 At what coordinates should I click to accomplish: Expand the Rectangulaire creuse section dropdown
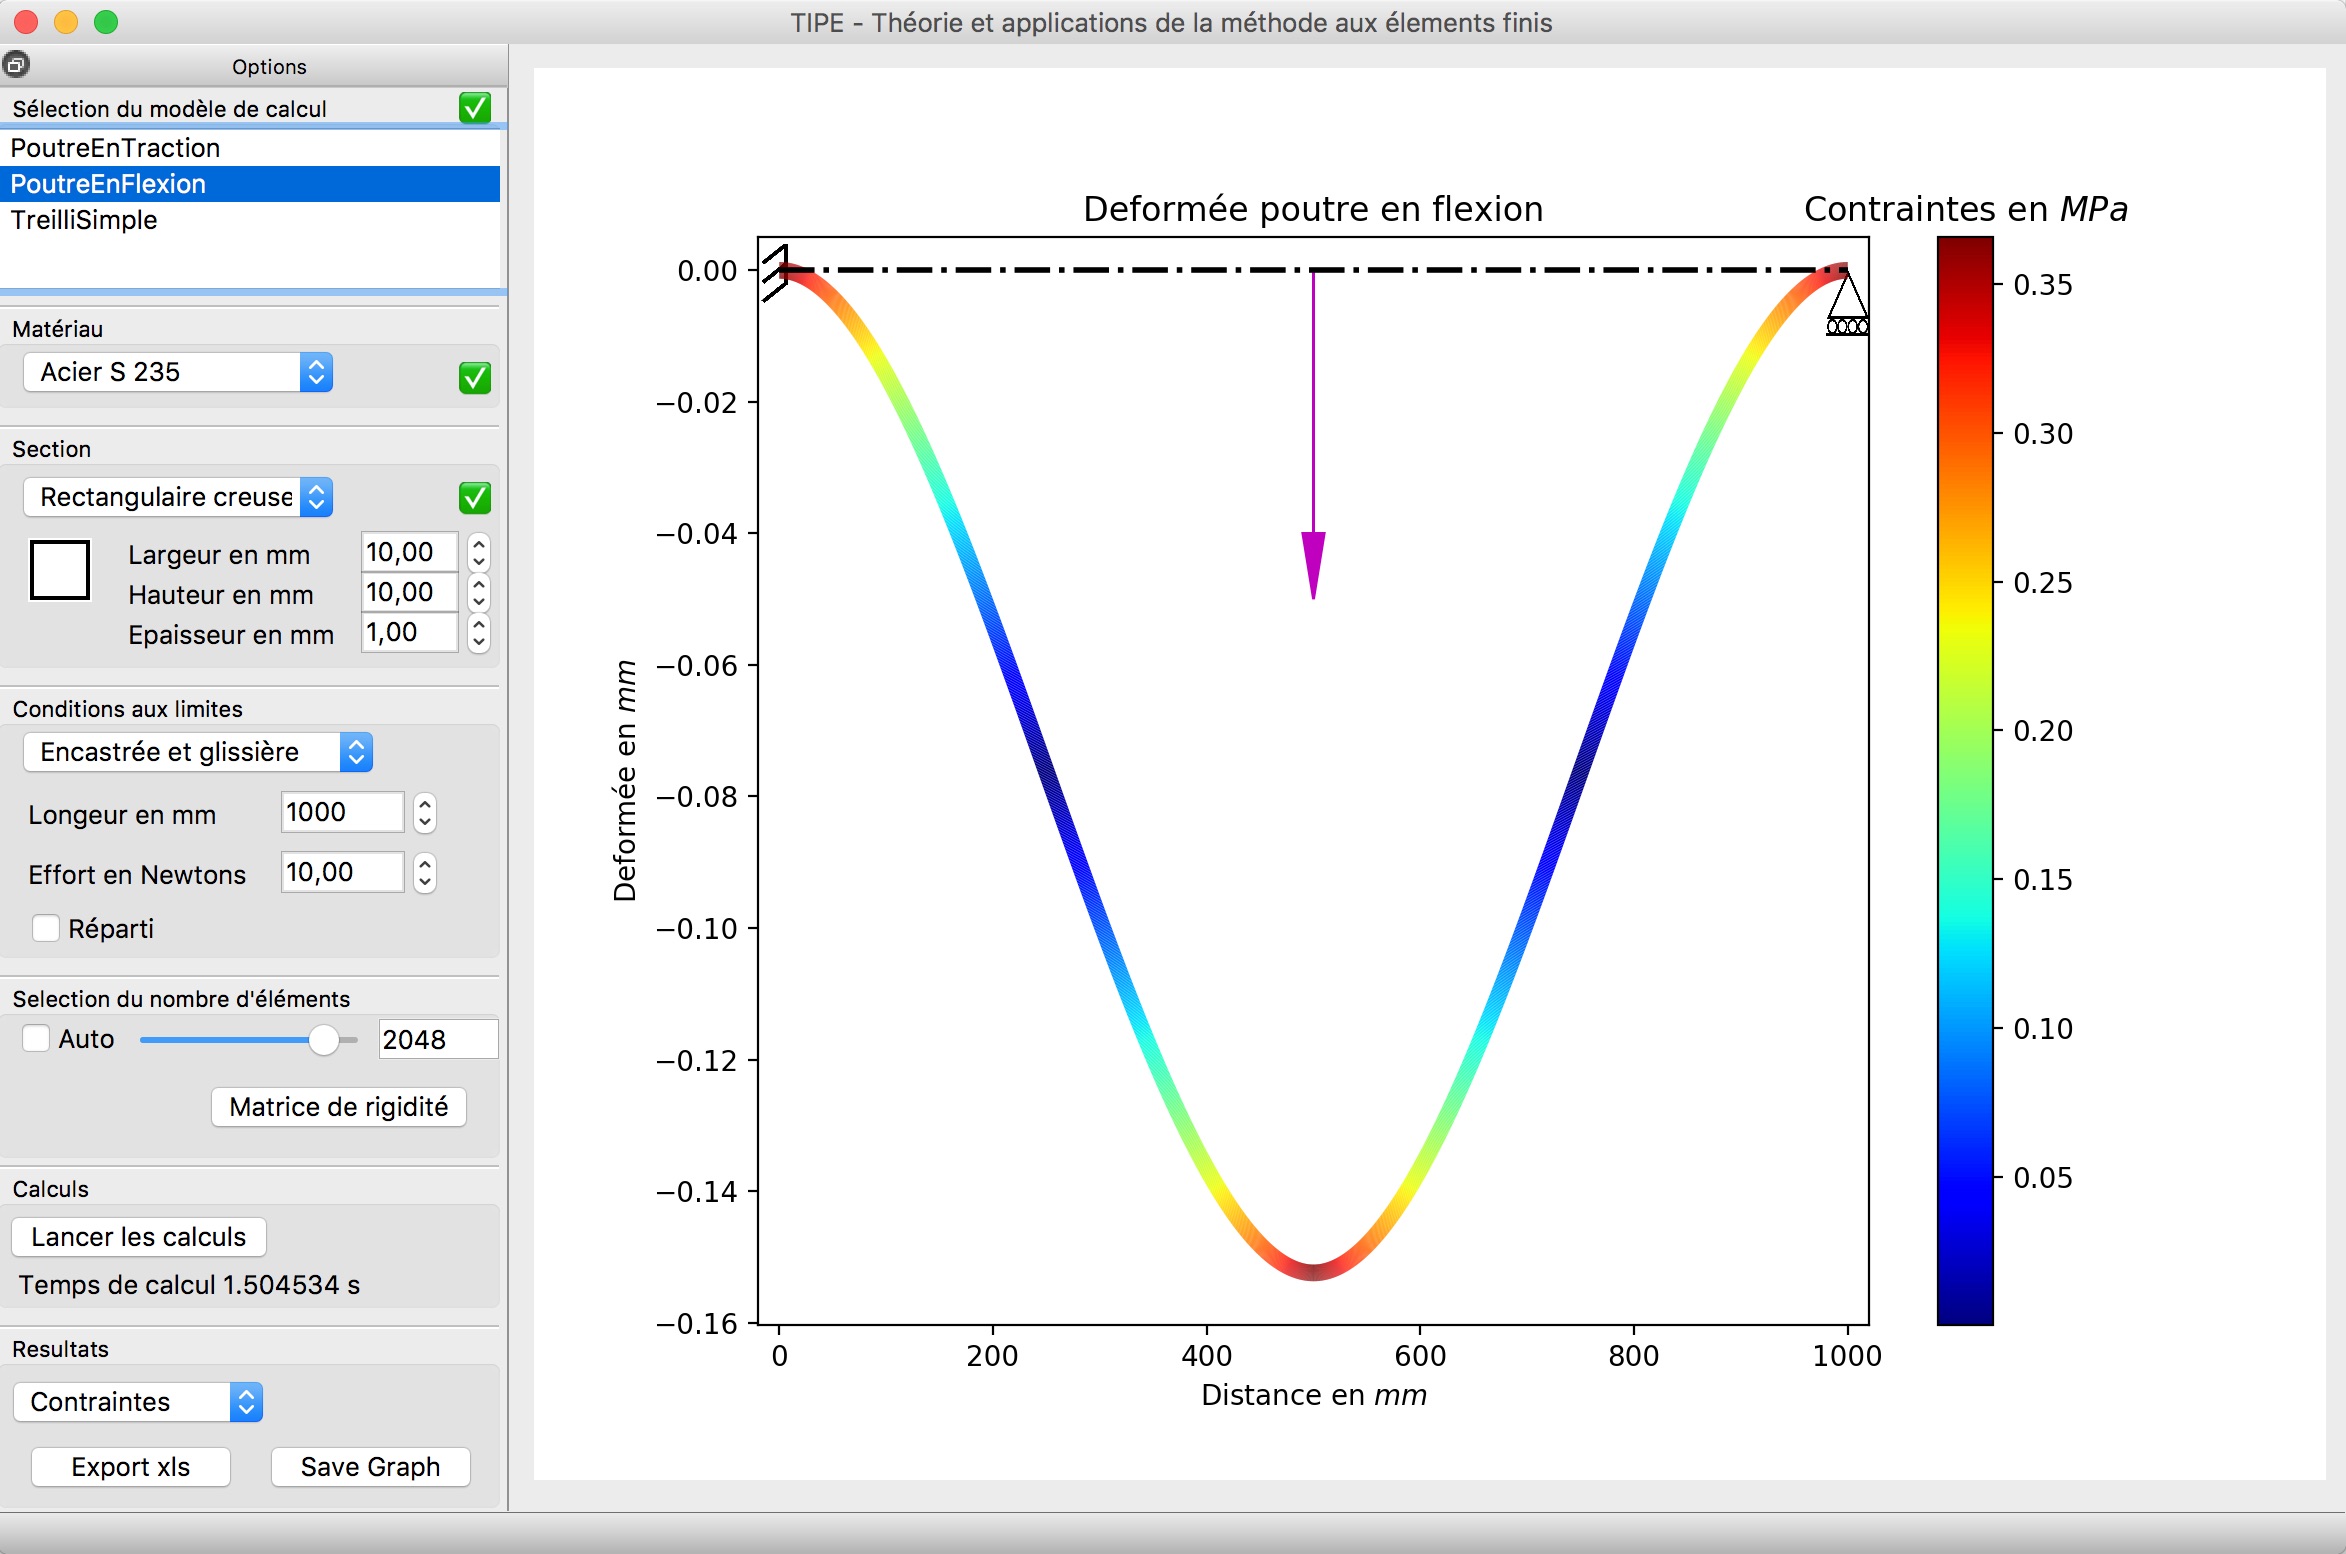click(x=178, y=497)
